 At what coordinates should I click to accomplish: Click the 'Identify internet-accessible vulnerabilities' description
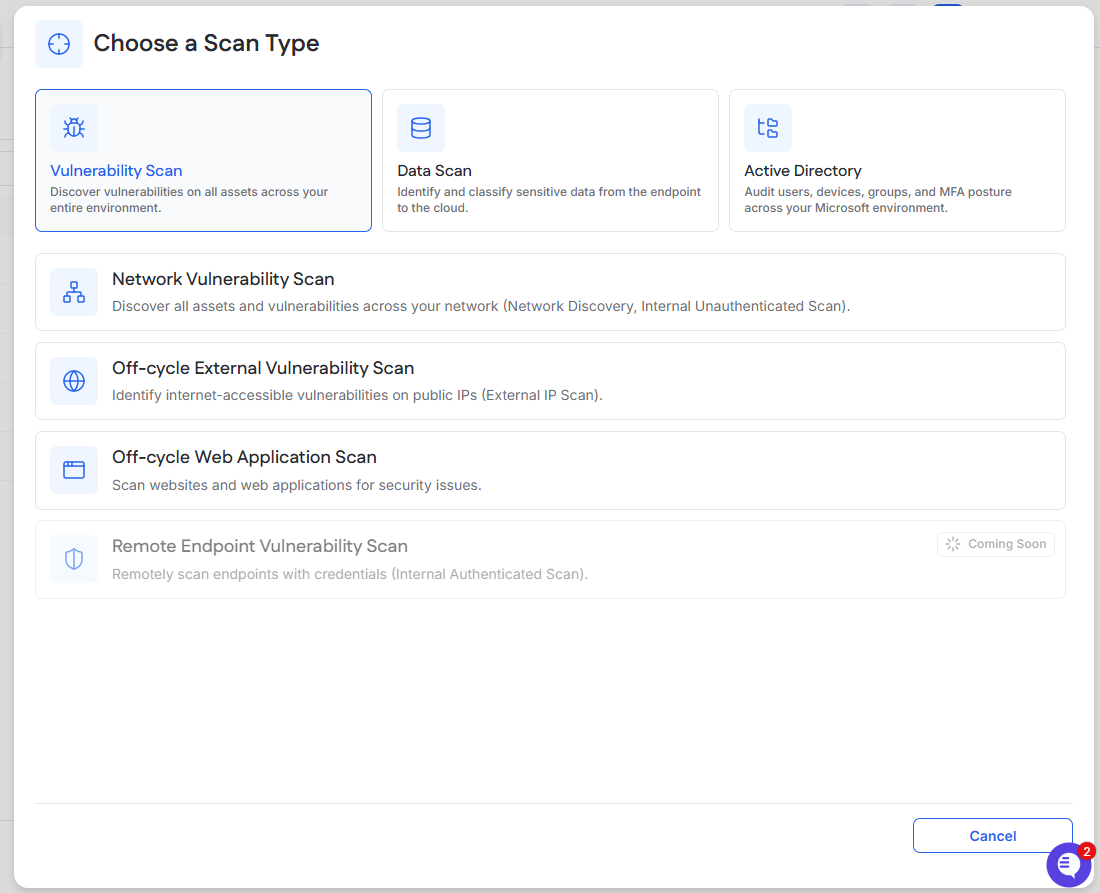click(357, 396)
